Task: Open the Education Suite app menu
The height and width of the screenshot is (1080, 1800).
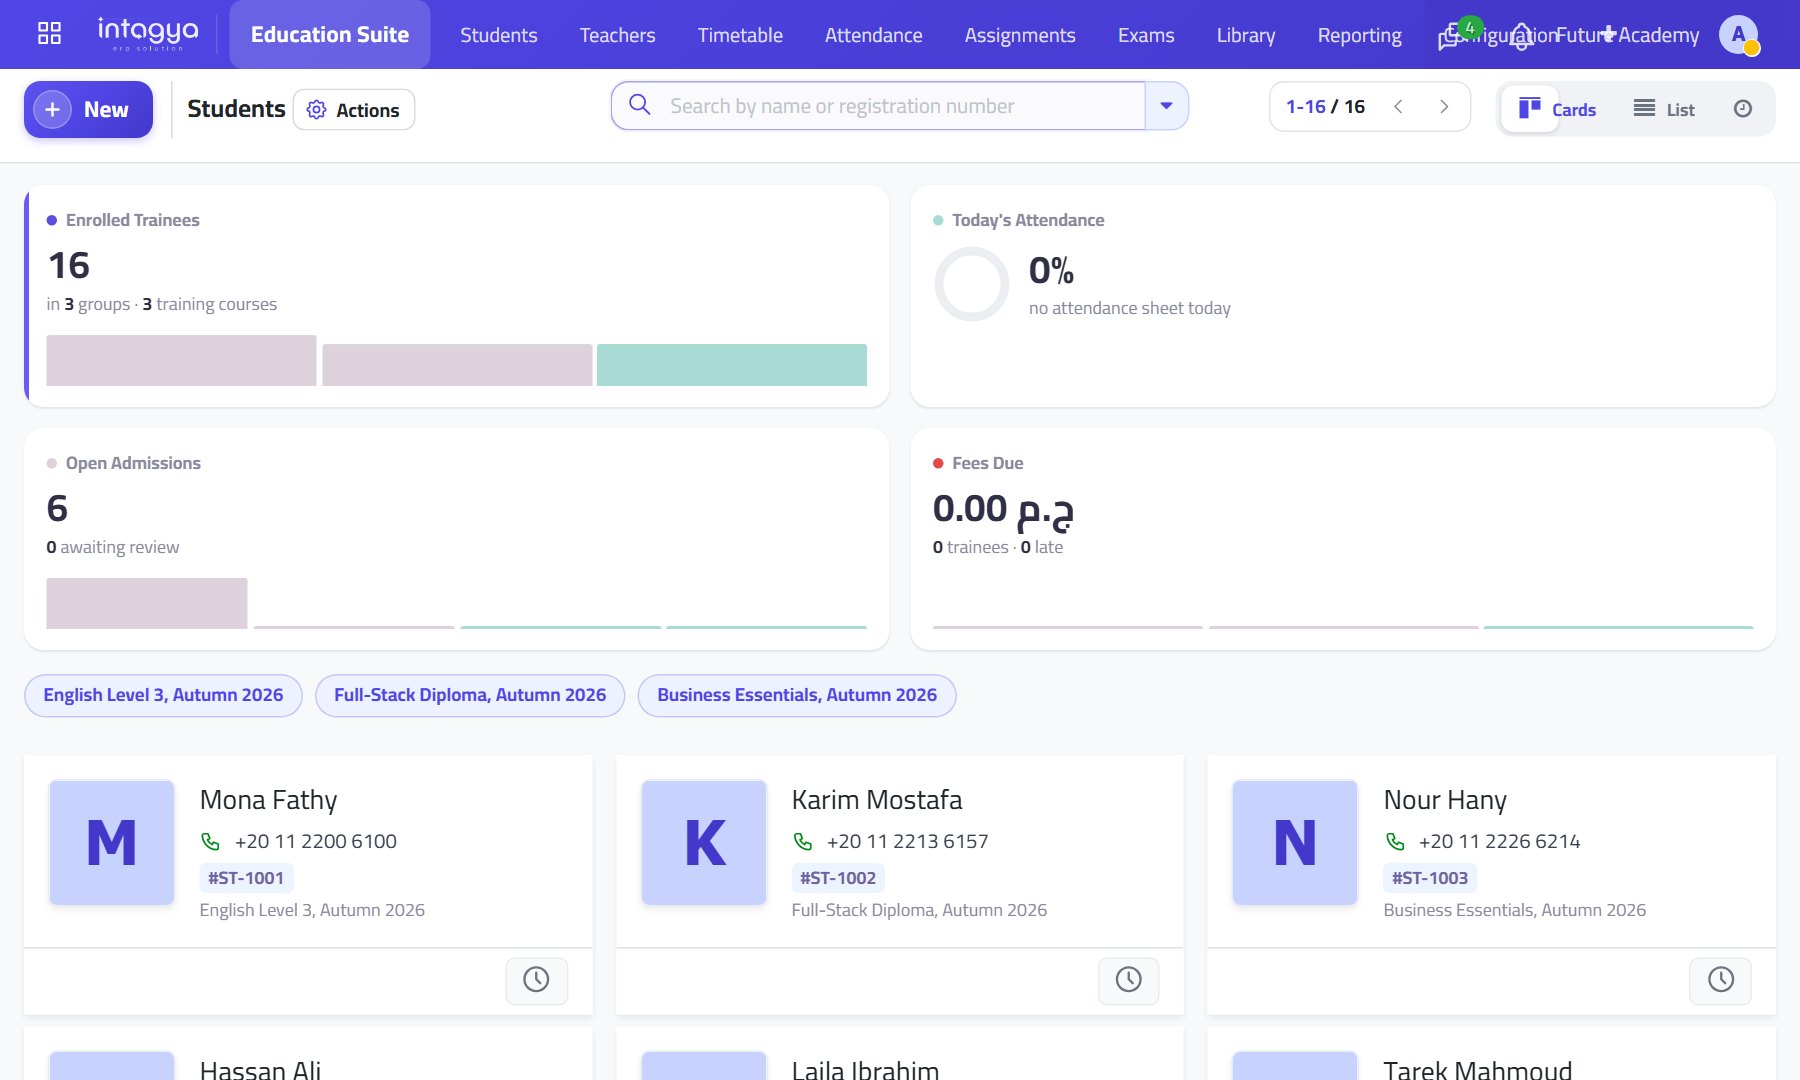Action: coord(330,35)
